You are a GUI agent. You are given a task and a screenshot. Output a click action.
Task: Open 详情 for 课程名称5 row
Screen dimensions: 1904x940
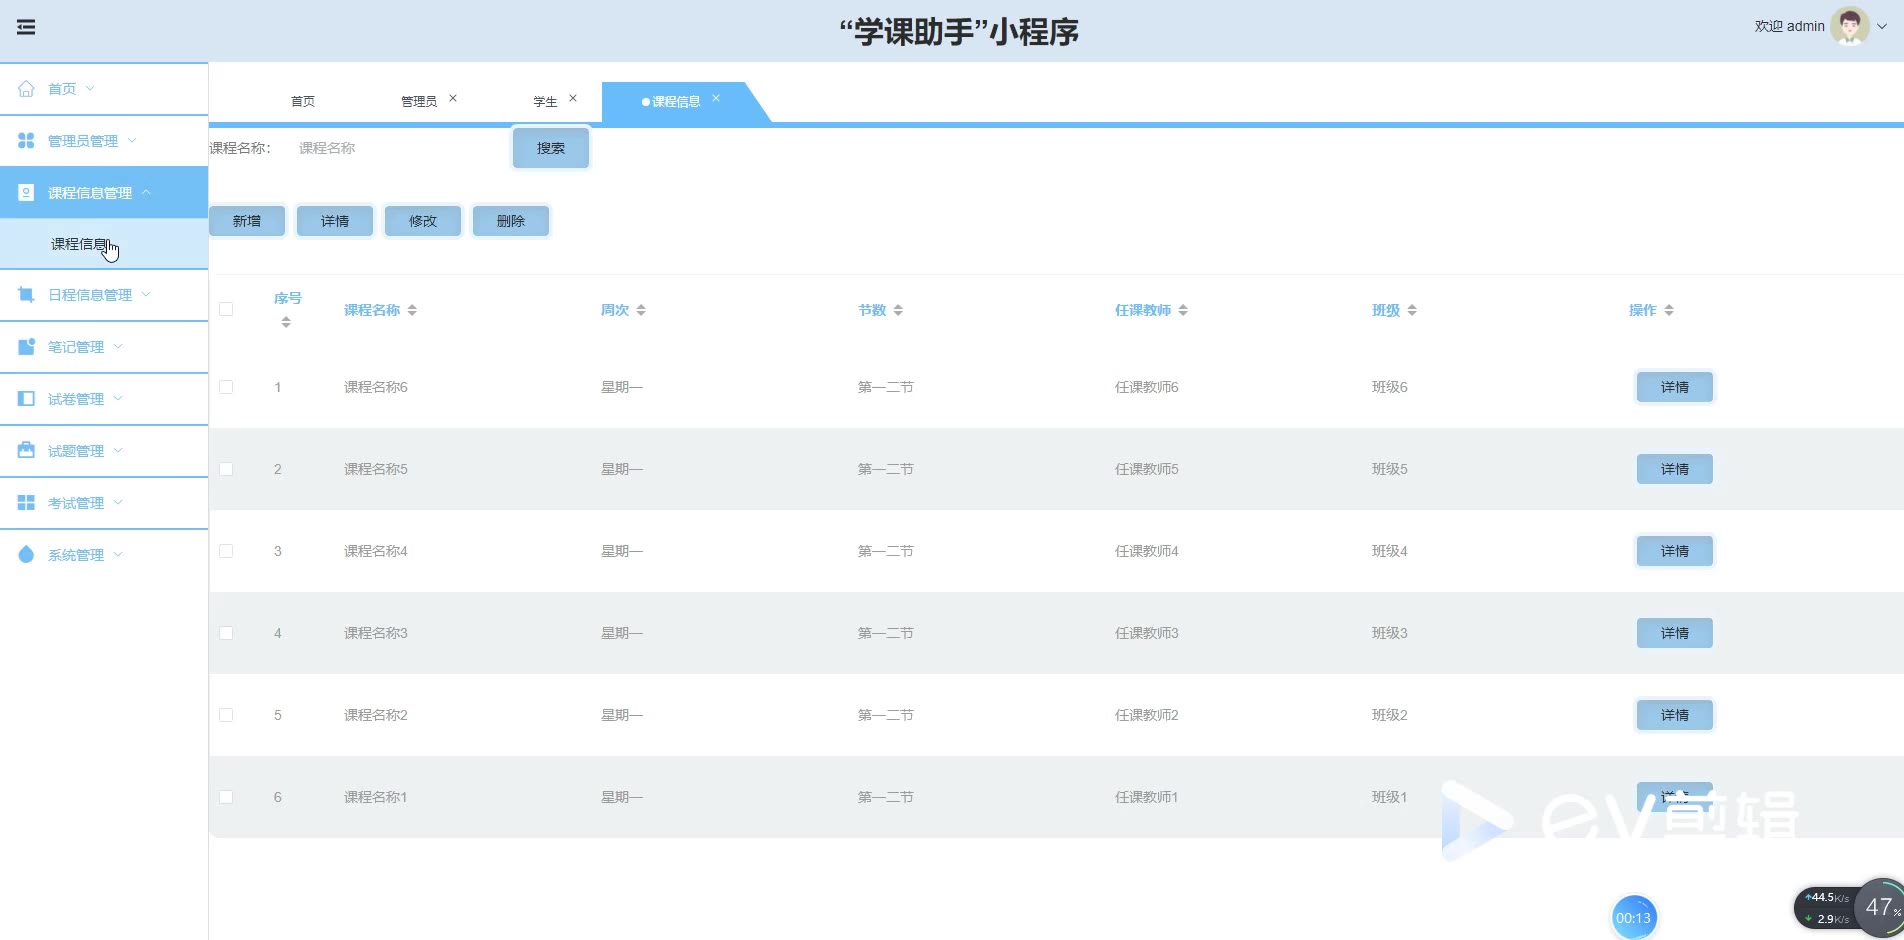(1675, 469)
